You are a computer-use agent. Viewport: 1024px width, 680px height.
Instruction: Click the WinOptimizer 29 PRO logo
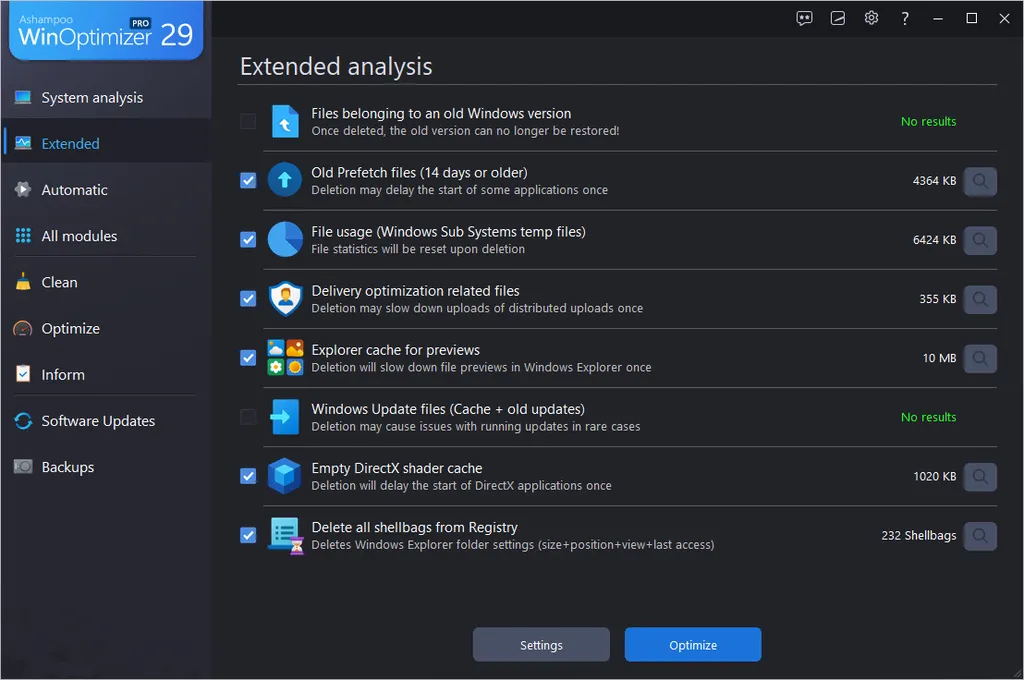coord(106,30)
